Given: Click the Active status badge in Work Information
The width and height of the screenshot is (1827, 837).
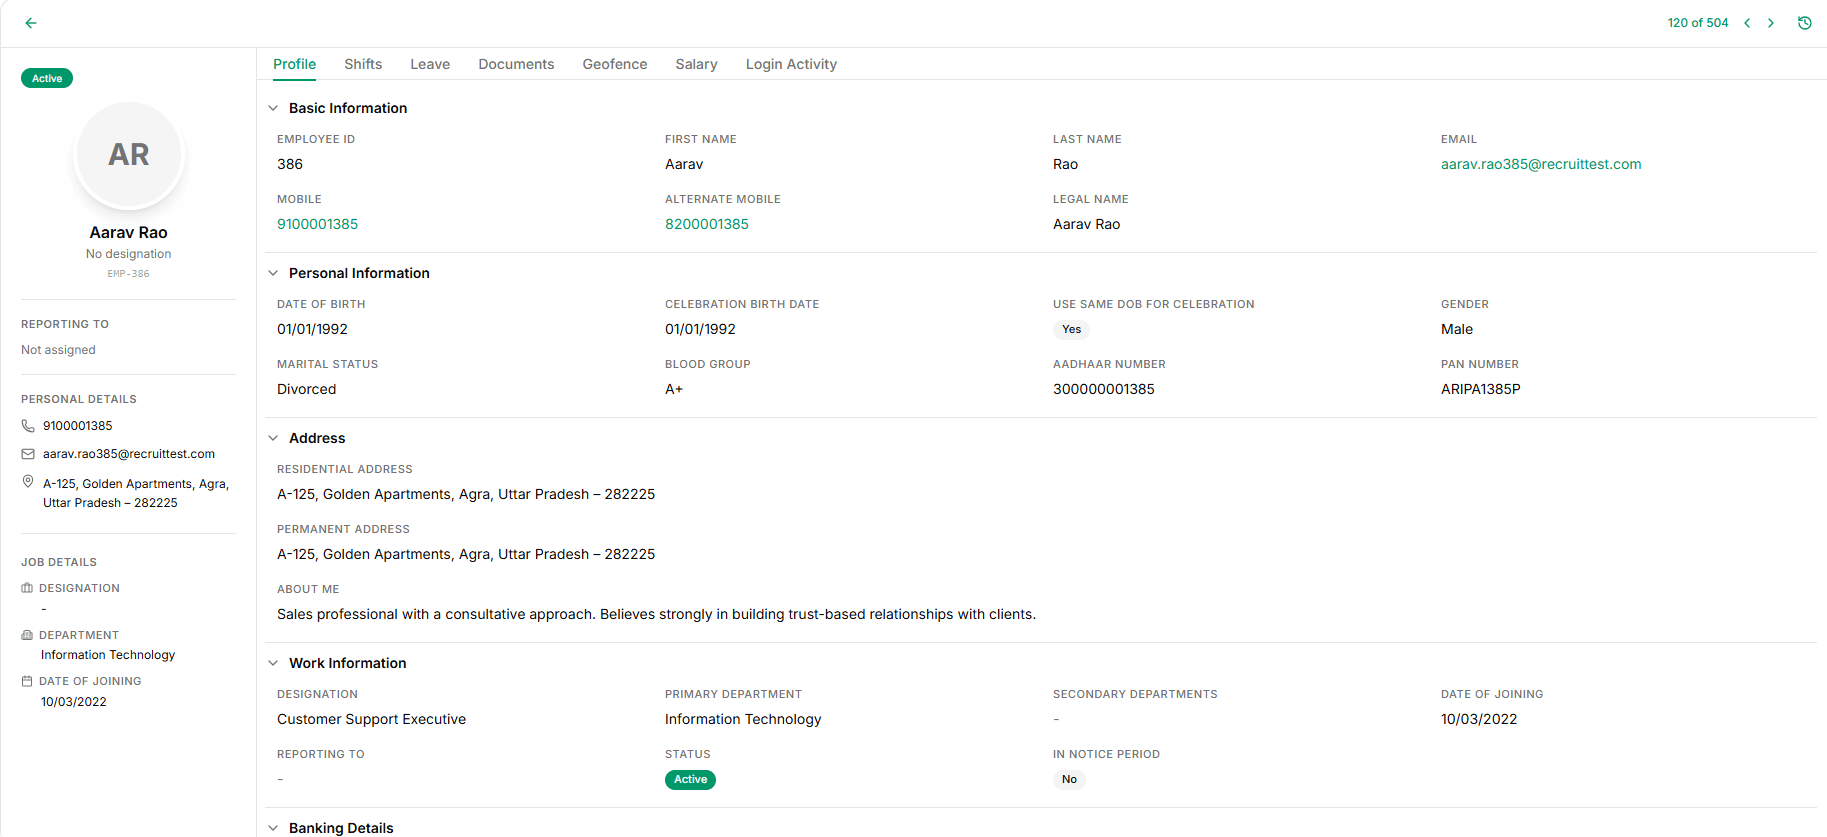Looking at the screenshot, I should click(x=690, y=779).
